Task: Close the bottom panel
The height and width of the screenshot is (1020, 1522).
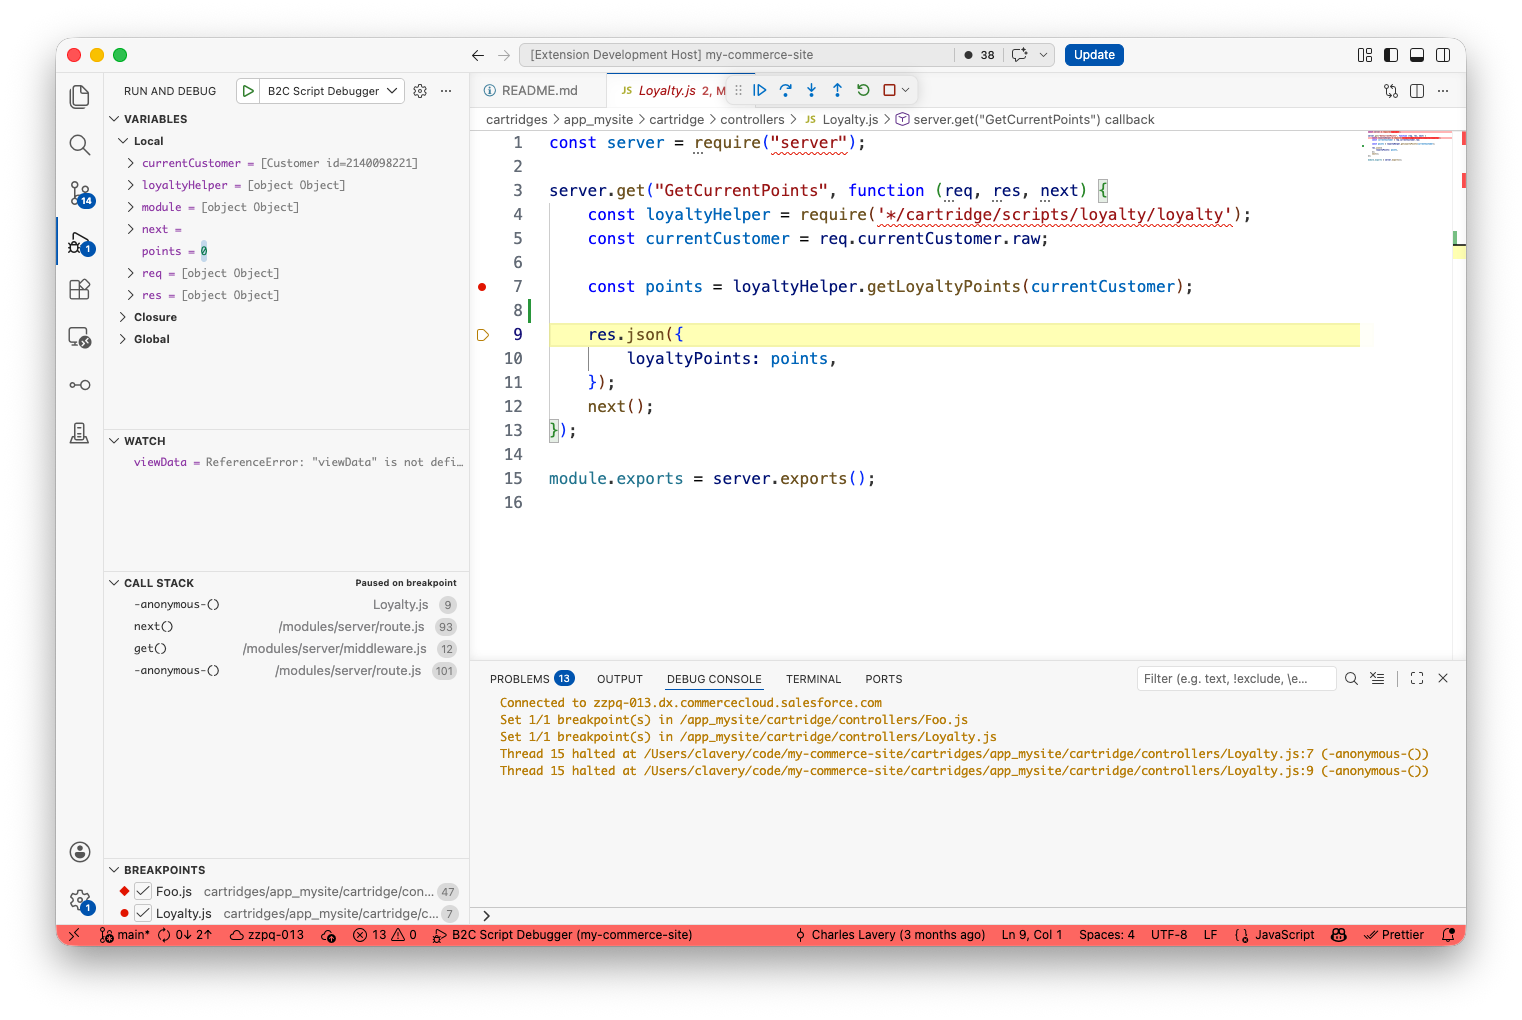Action: click(x=1443, y=678)
